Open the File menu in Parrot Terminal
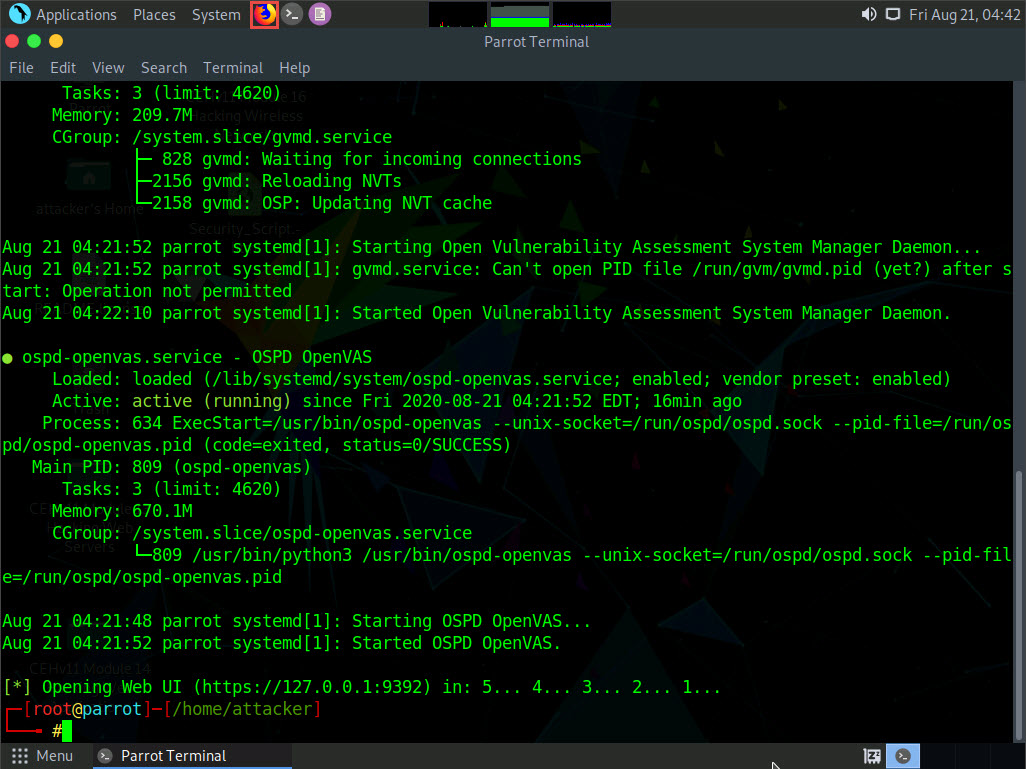 [x=22, y=68]
